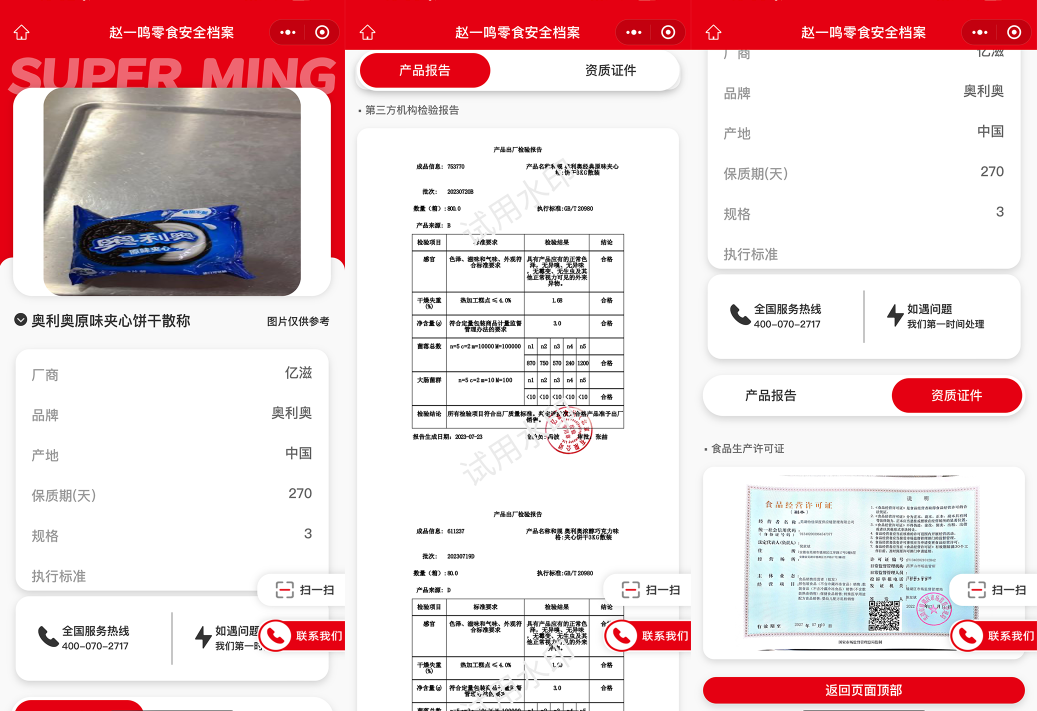Switch to the unselected 产品报告 tab in the rightmost panel
1037x711 pixels.
tap(771, 396)
